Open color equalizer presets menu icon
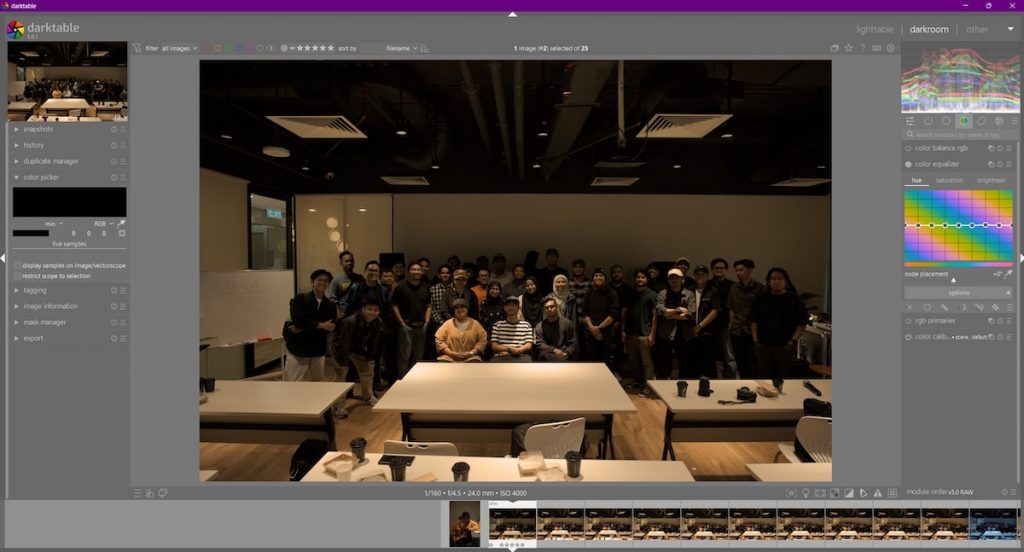Image resolution: width=1024 pixels, height=552 pixels. click(1010, 164)
